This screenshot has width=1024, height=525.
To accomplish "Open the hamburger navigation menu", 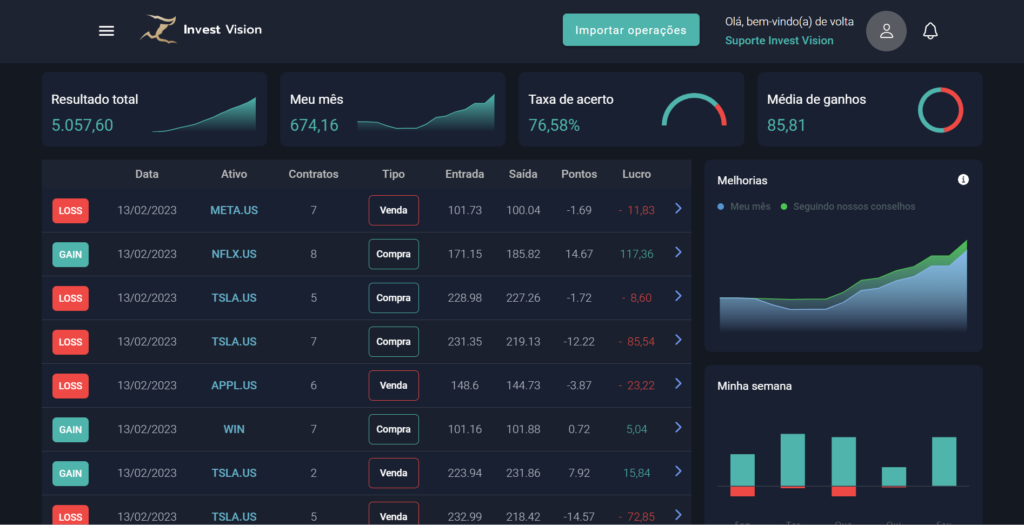I will pos(106,31).
